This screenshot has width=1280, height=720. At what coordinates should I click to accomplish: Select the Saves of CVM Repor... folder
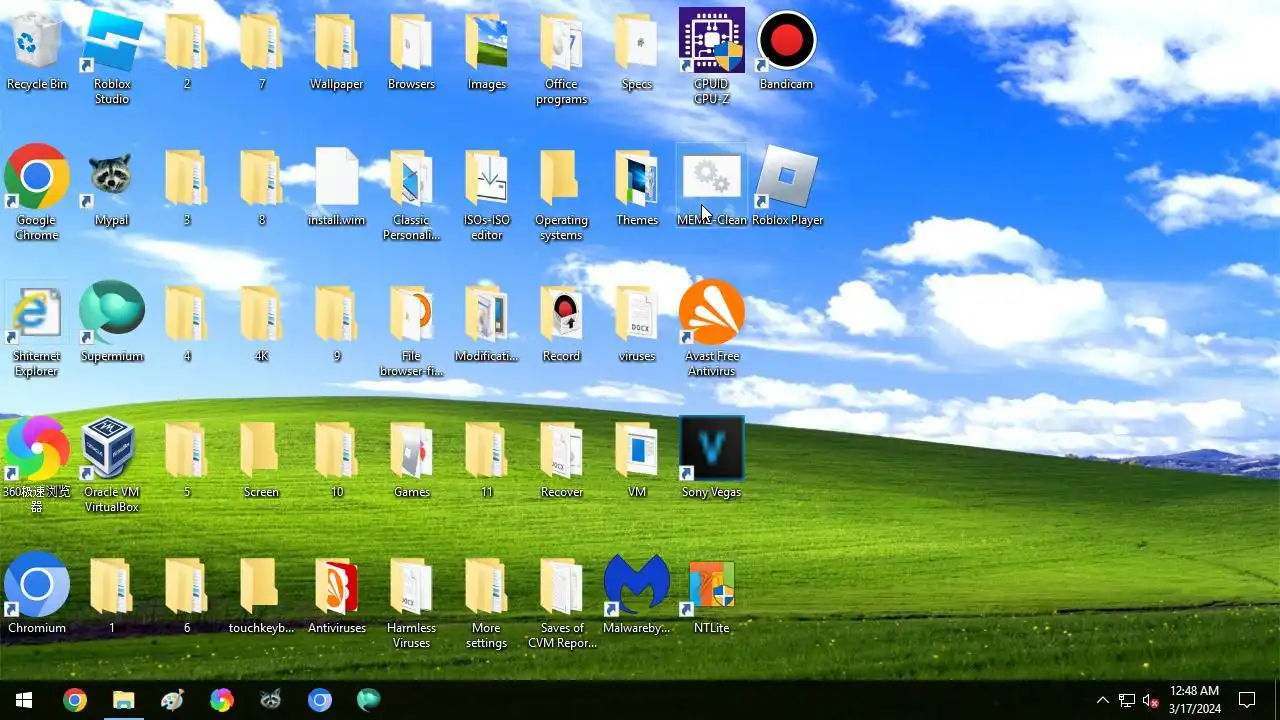(x=561, y=601)
